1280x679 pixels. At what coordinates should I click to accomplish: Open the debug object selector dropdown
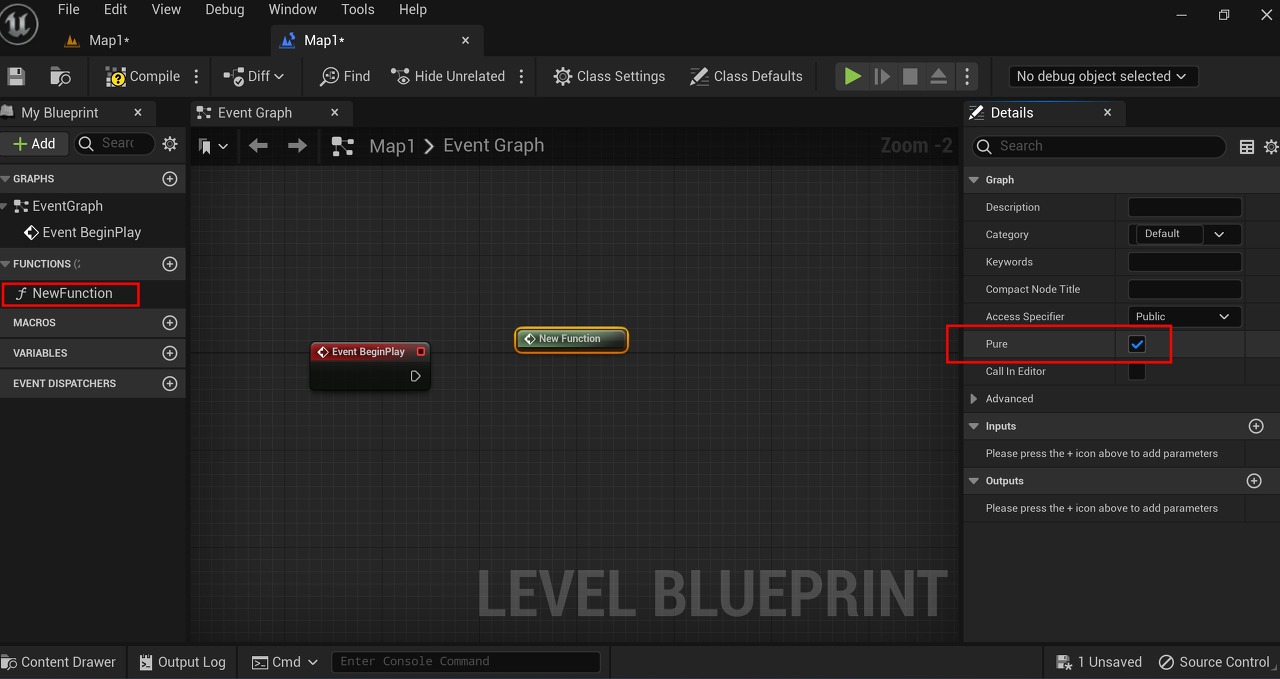tap(1101, 76)
